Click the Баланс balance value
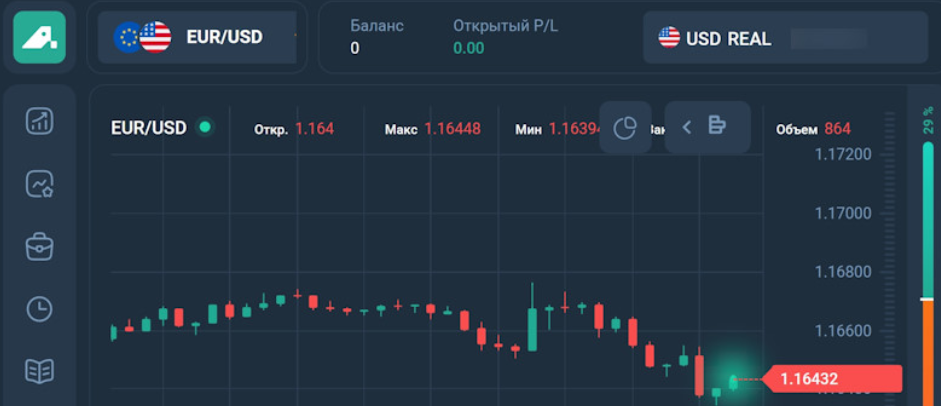Viewport: 941px width, 406px height. pyautogui.click(x=355, y=48)
